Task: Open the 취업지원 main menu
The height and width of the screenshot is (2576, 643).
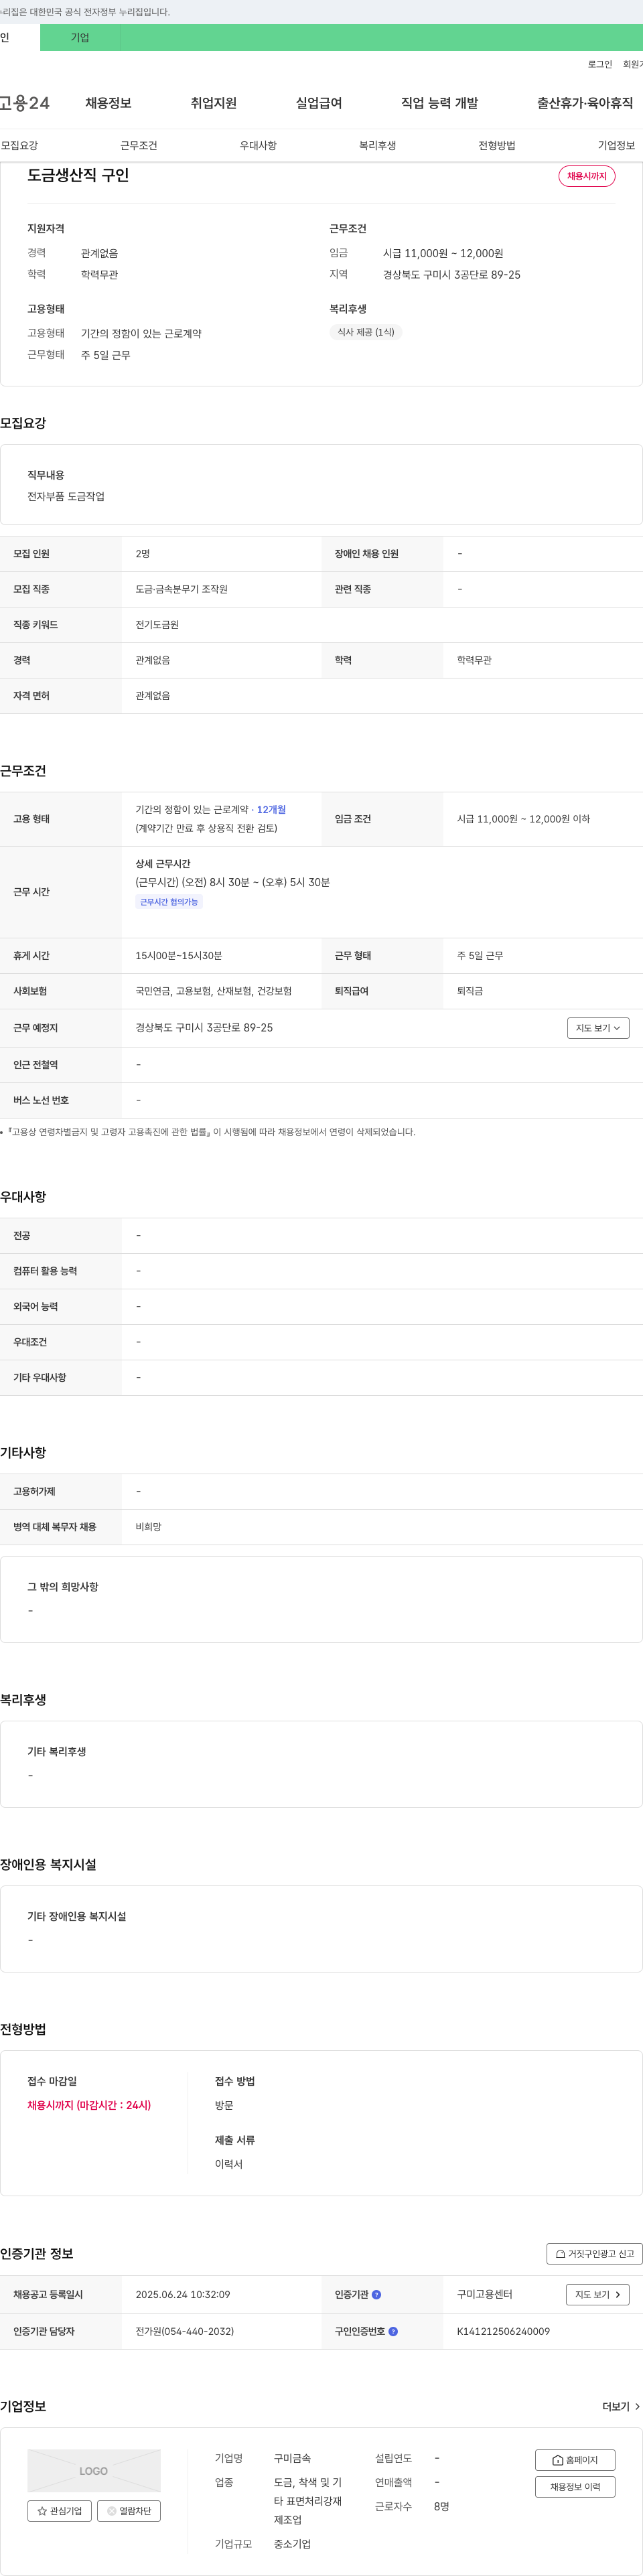Action: click(x=214, y=103)
